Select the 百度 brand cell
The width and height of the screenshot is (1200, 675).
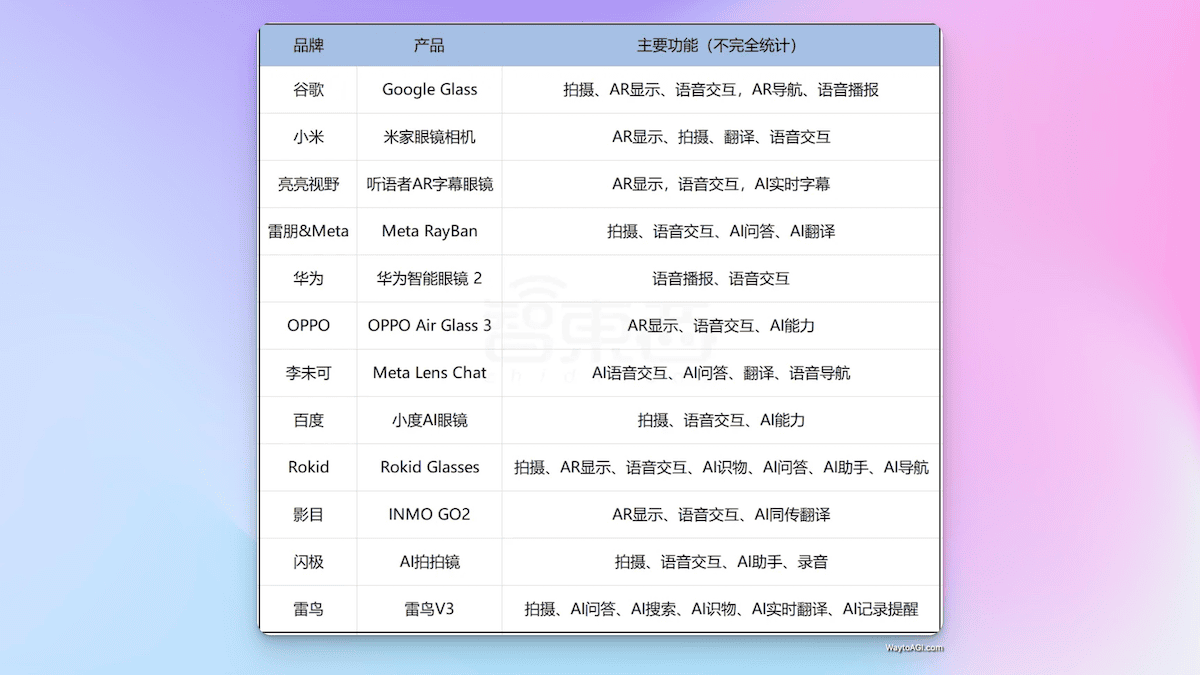click(x=308, y=420)
